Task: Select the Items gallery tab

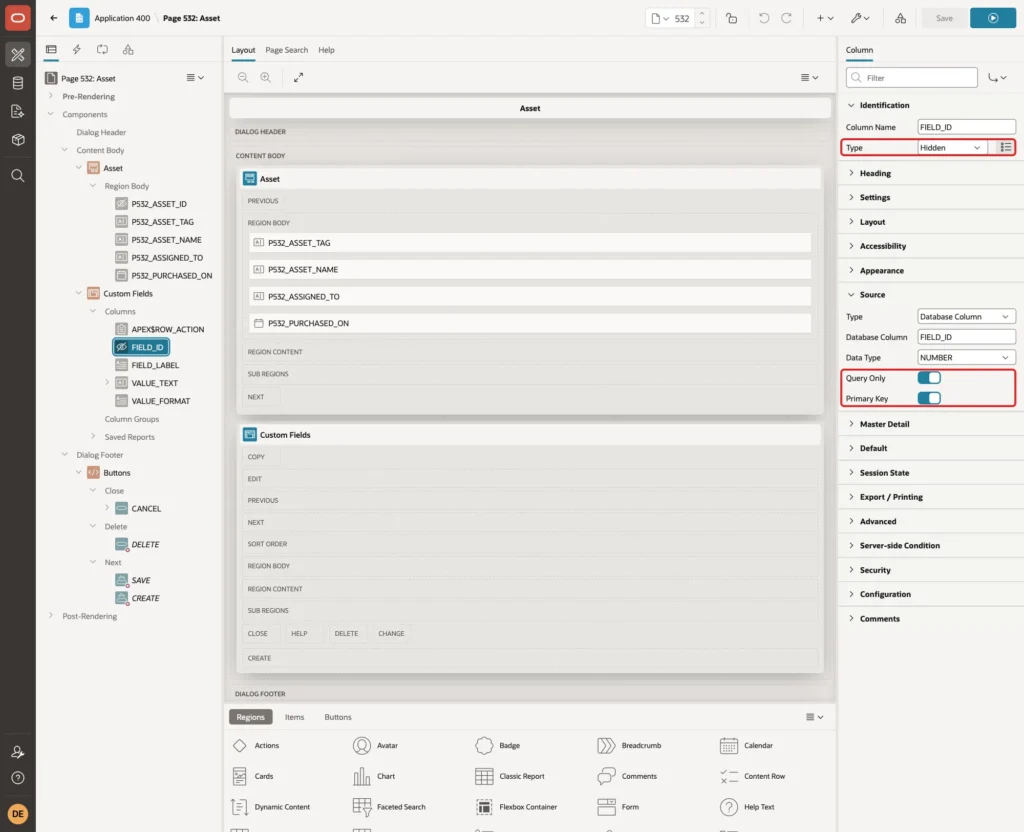Action: point(295,717)
